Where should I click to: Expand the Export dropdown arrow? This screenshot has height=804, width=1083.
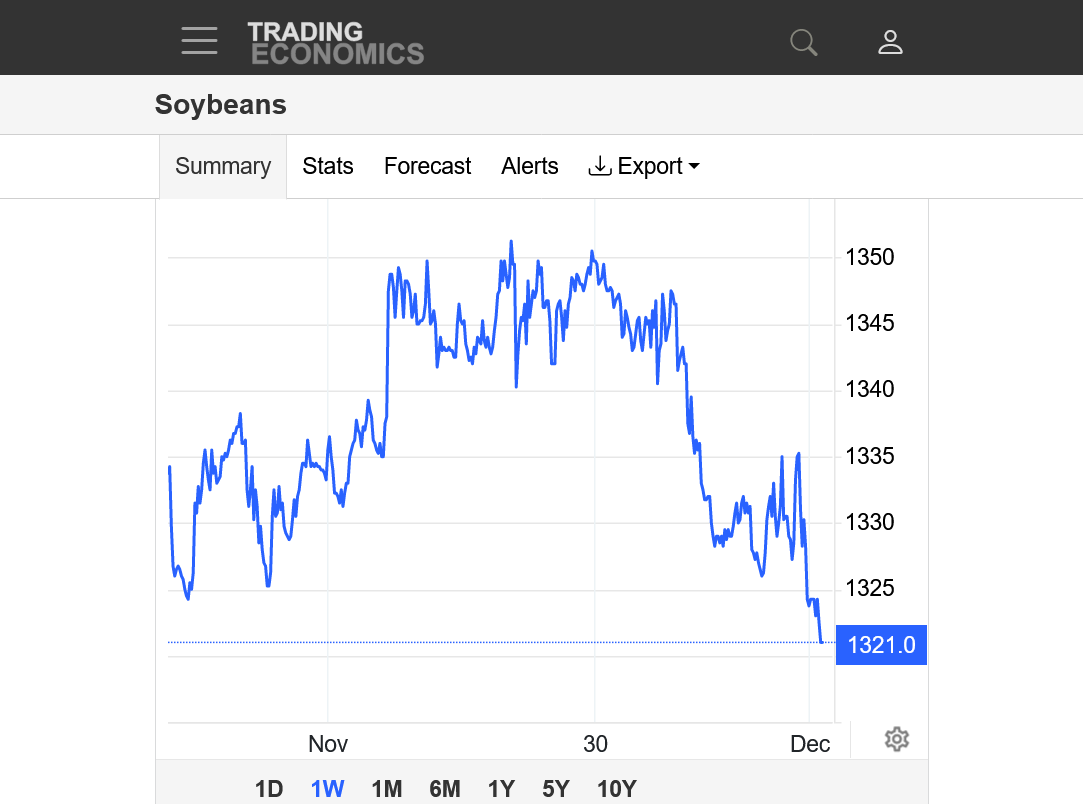point(694,166)
